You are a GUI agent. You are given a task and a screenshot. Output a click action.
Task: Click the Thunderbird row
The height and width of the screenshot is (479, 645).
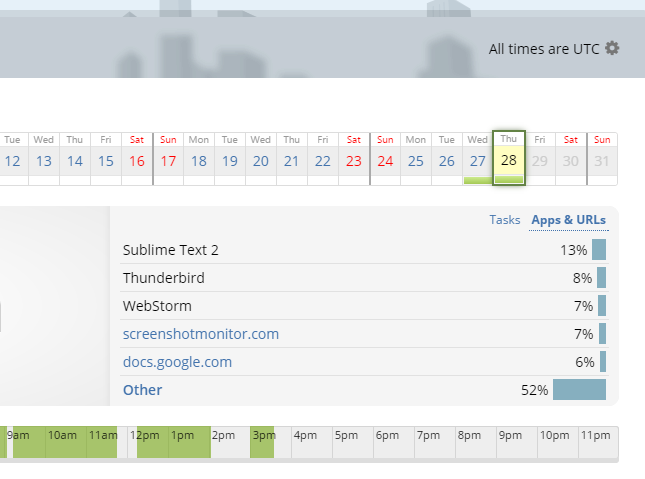pyautogui.click(x=364, y=278)
